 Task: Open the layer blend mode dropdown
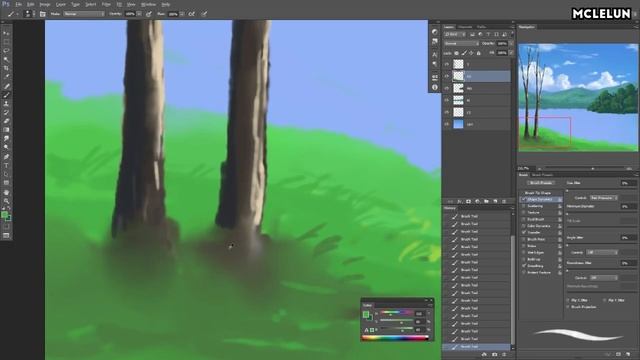(461, 43)
